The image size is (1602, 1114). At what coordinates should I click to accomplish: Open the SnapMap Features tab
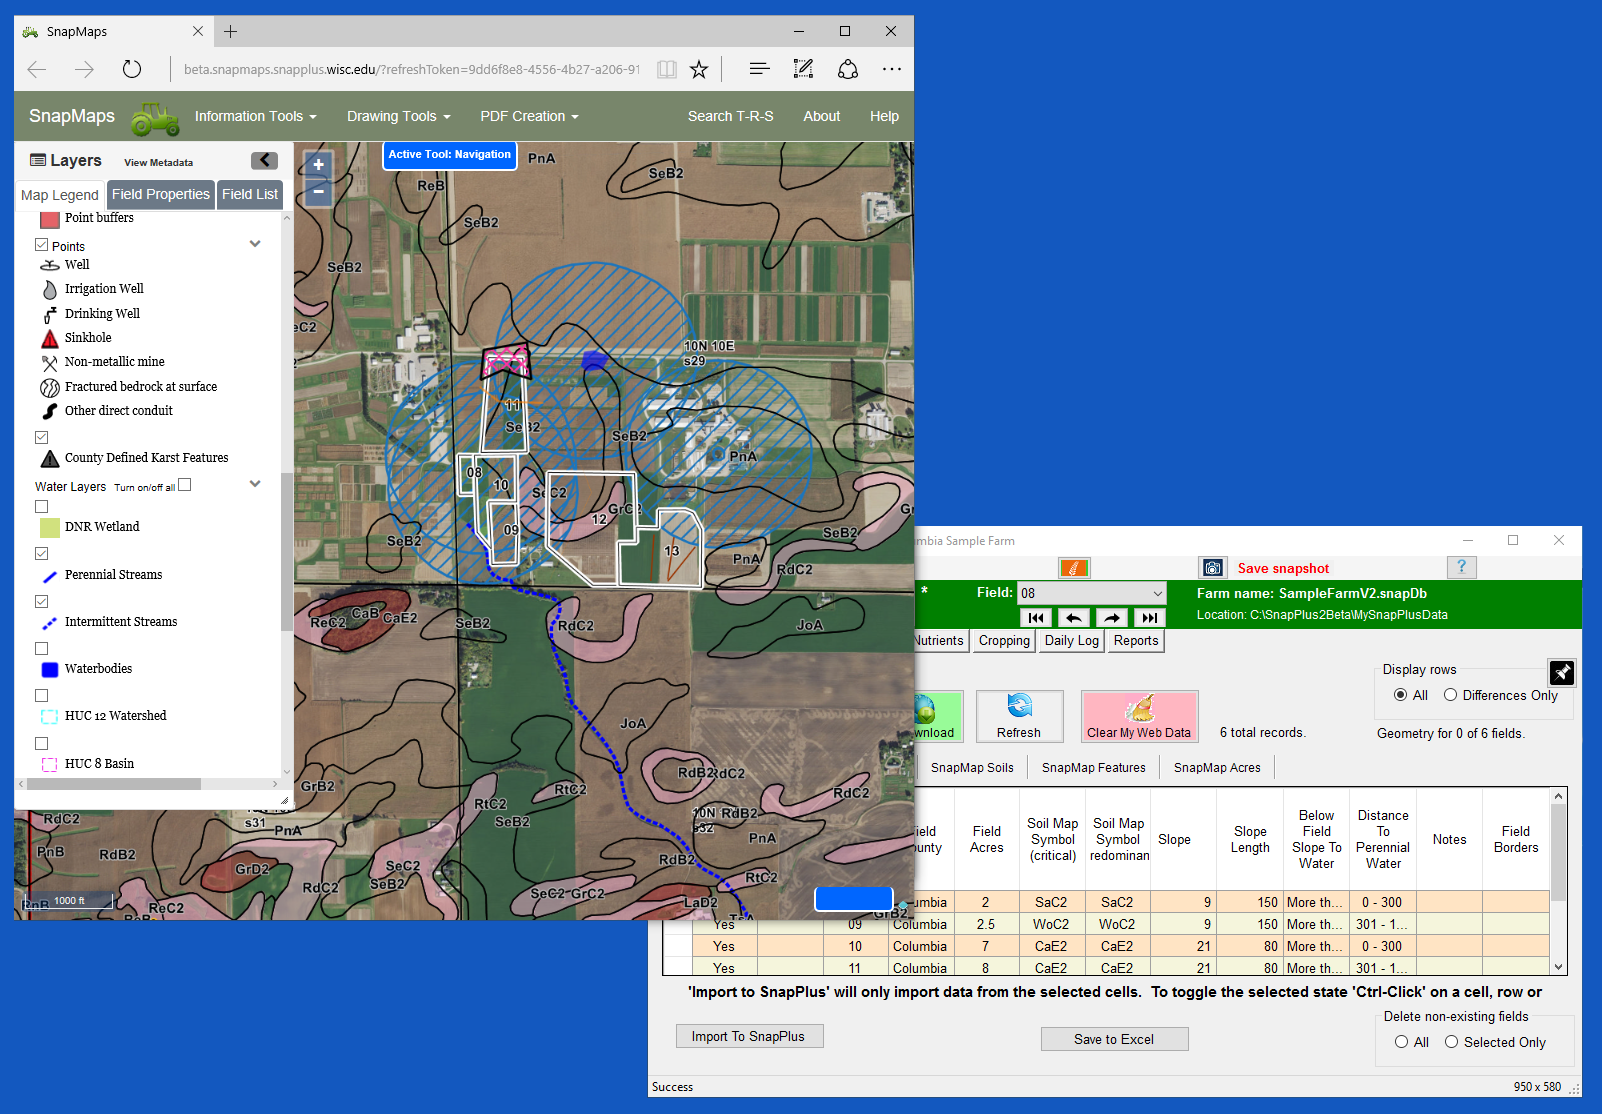coord(1094,768)
